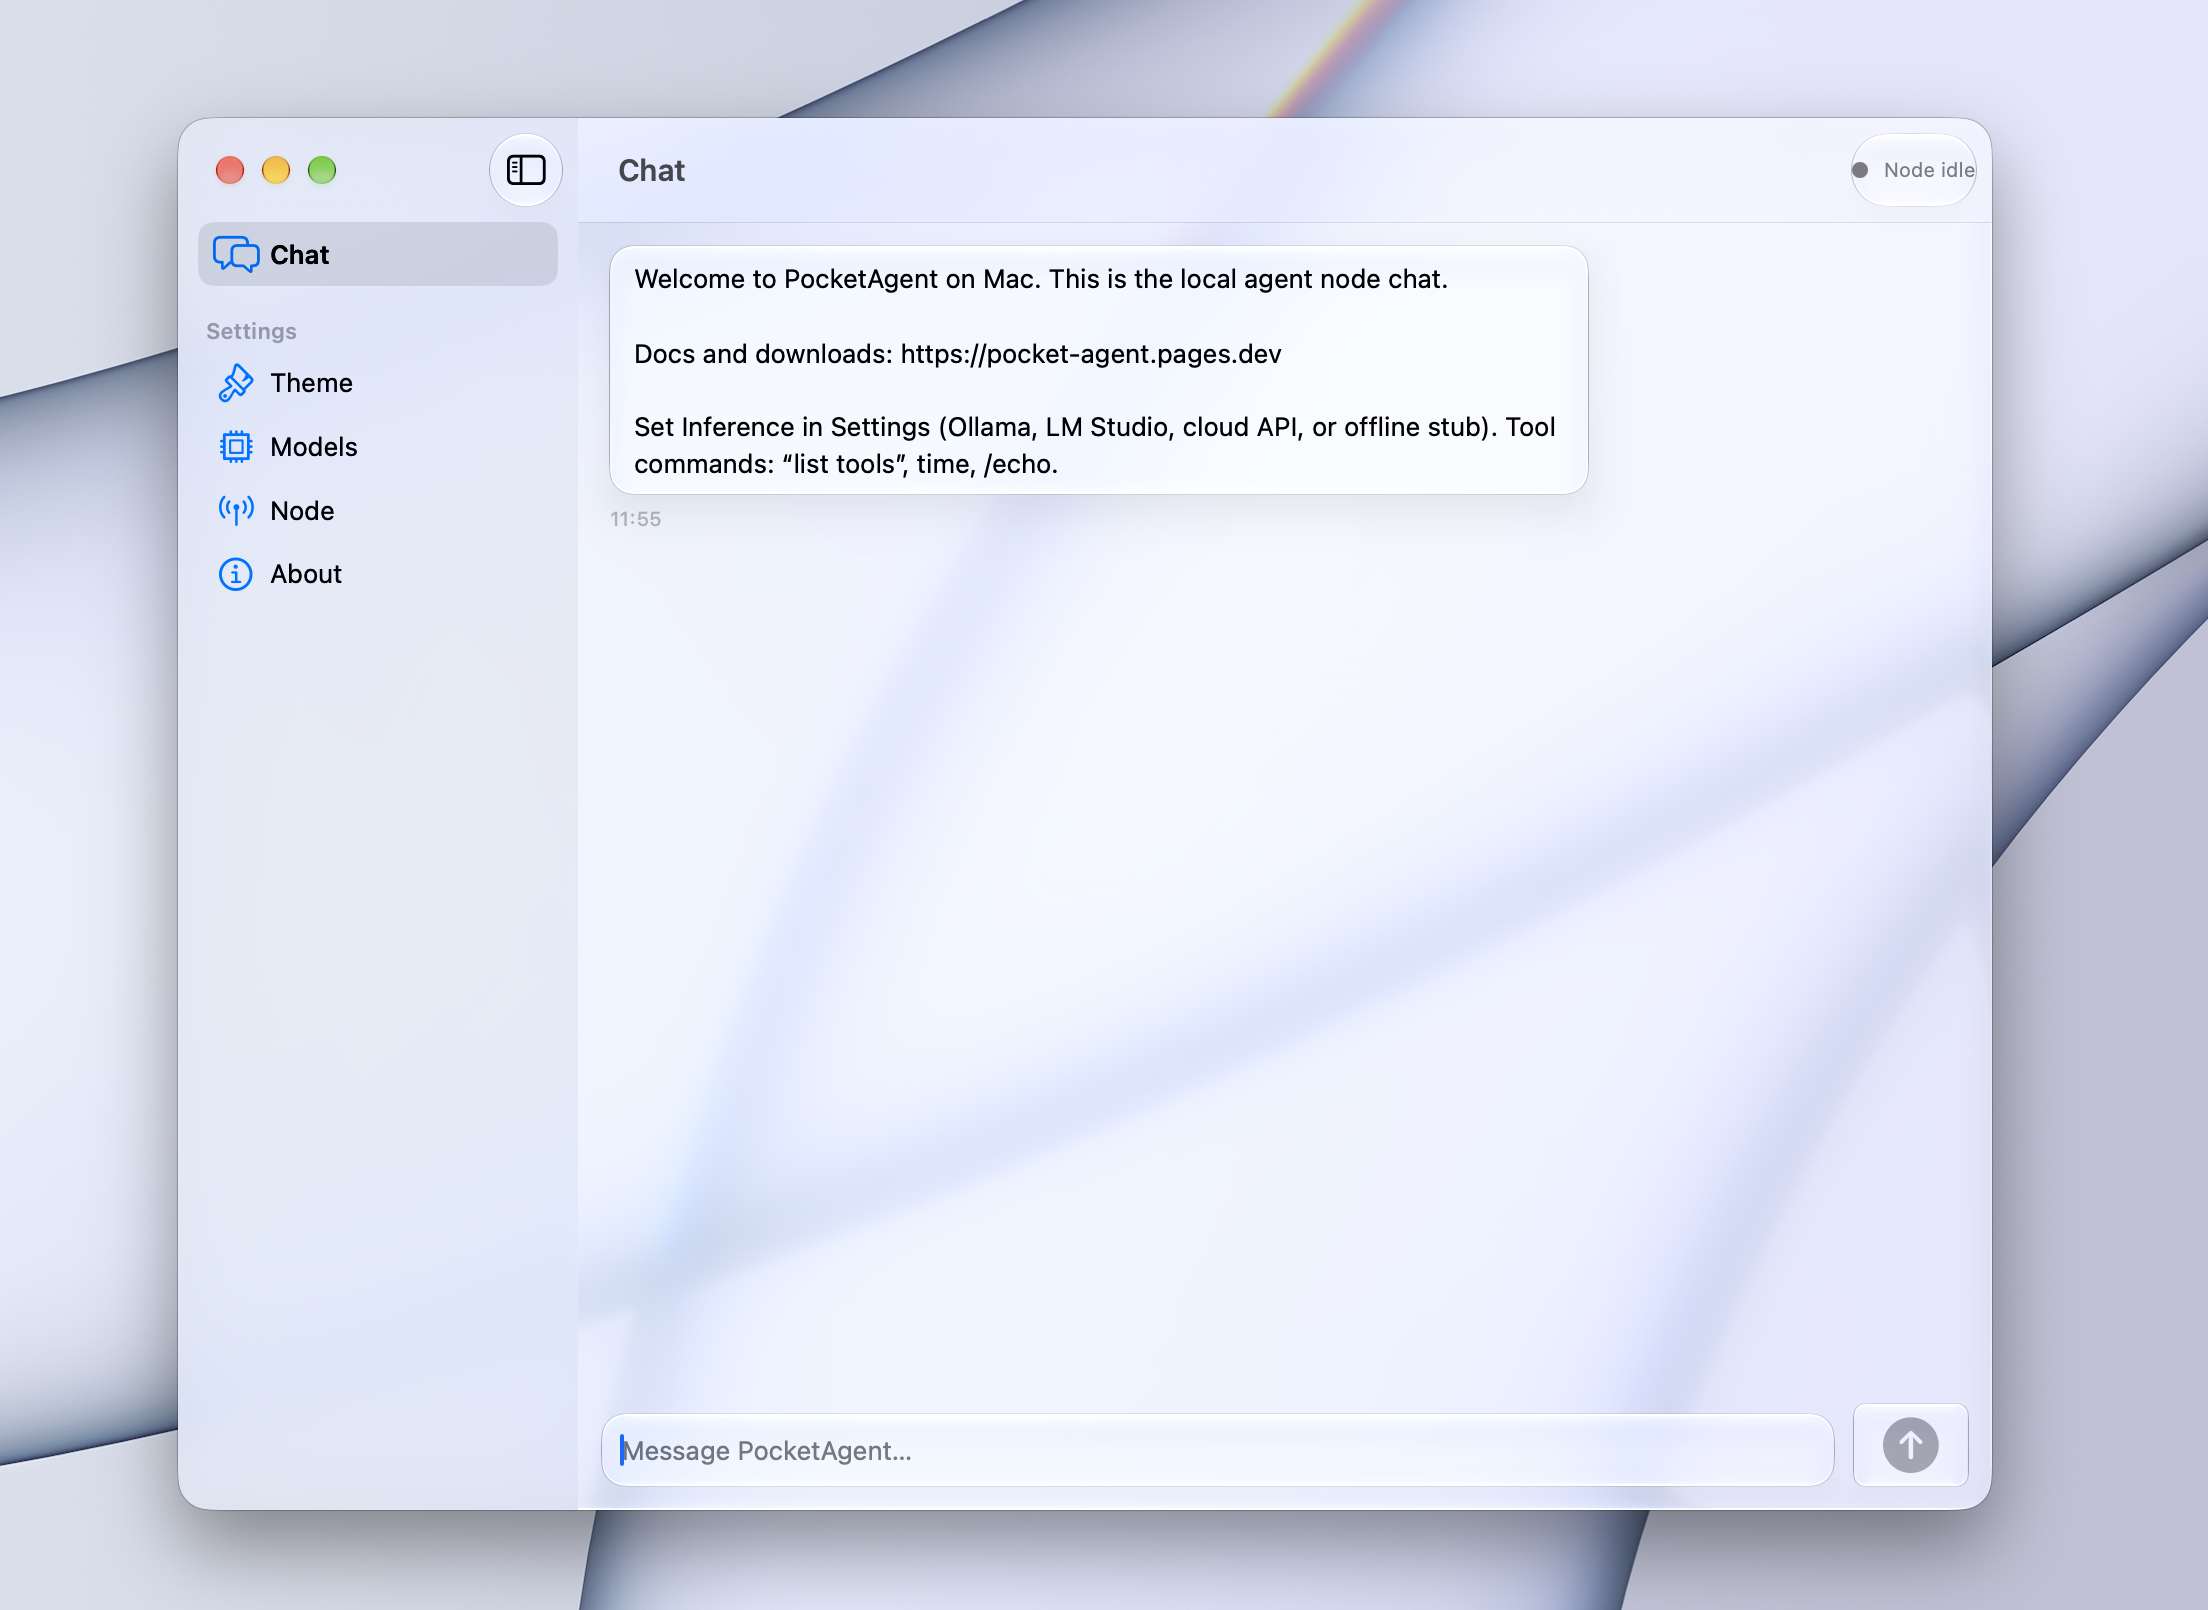Viewport: 2208px width, 1610px height.
Task: Click the Node antenna icon
Action: 236,511
